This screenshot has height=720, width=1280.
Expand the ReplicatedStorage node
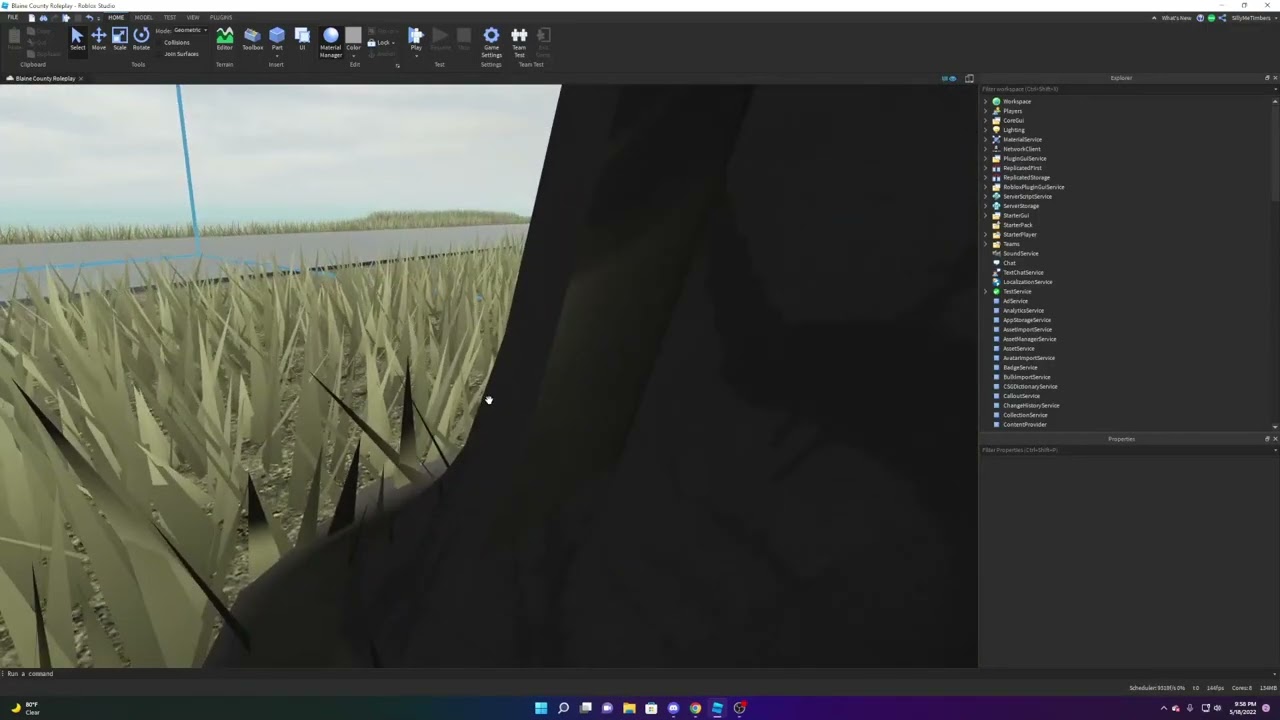coord(986,178)
